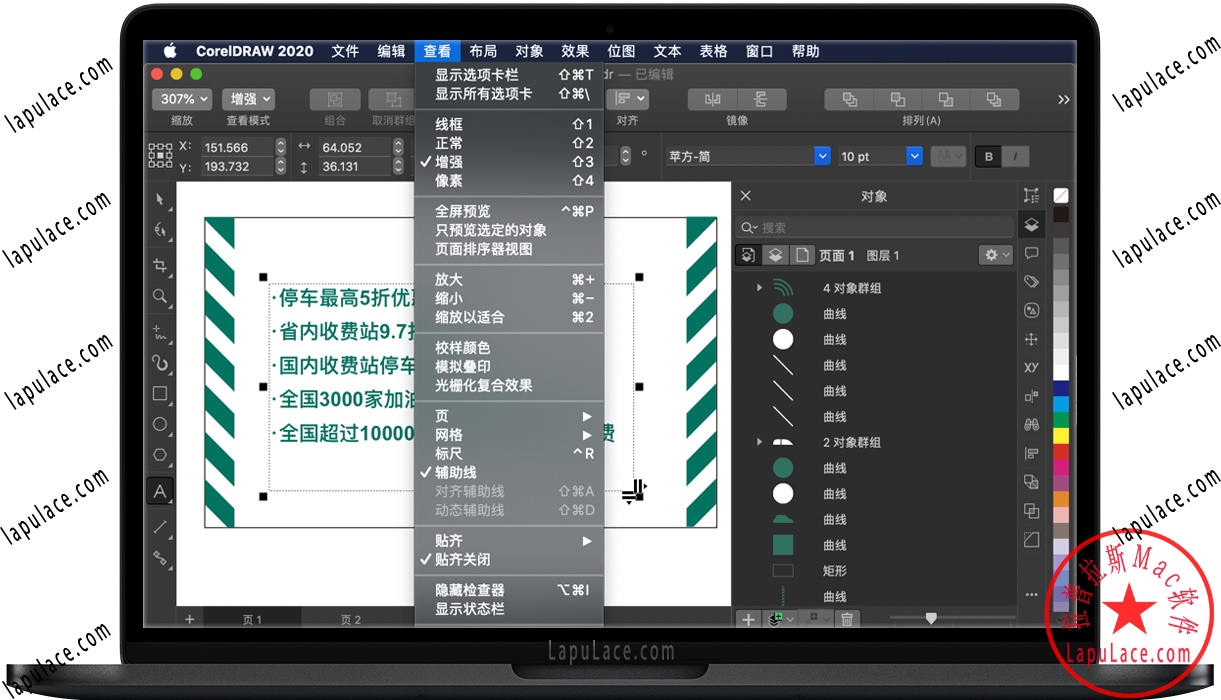
Task: Enable bold formatting with the B button
Action: (x=988, y=156)
